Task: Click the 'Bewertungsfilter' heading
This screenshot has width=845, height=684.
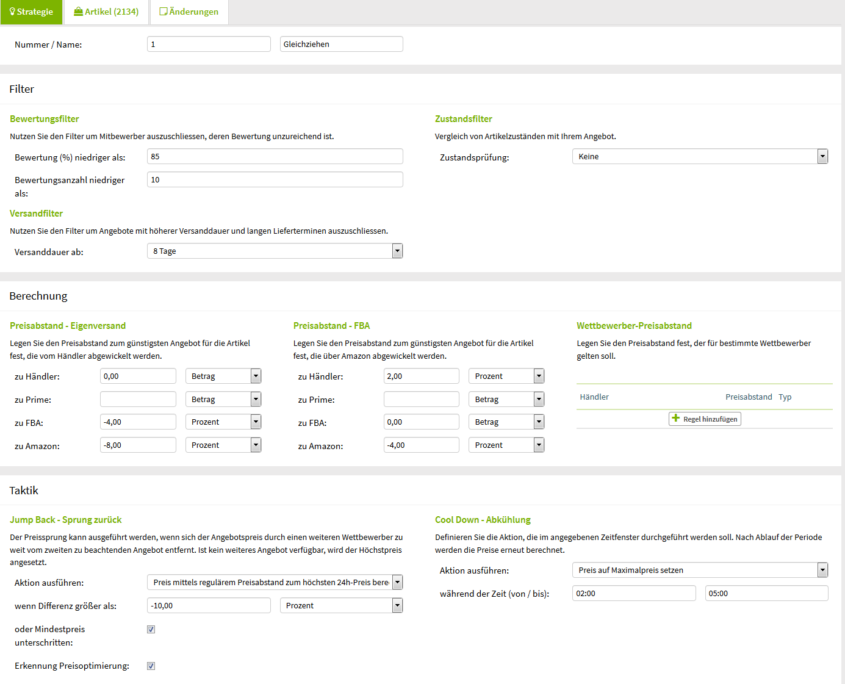Action: tap(44, 119)
